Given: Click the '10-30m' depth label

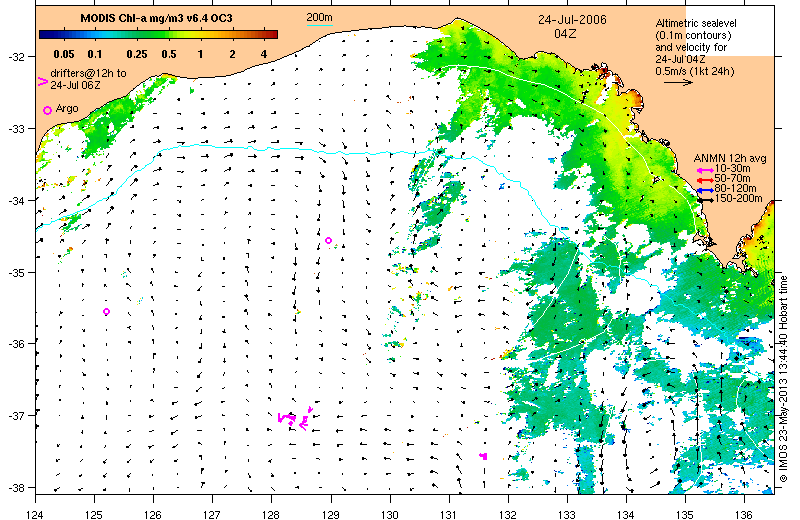Looking at the screenshot, I should 732,168.
